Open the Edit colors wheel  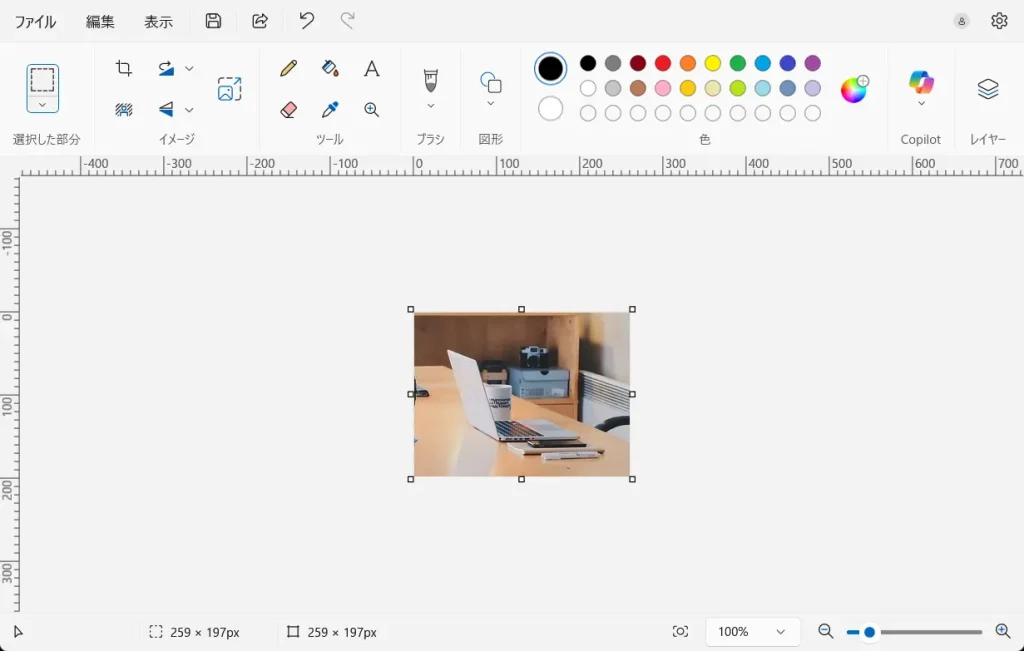click(854, 89)
